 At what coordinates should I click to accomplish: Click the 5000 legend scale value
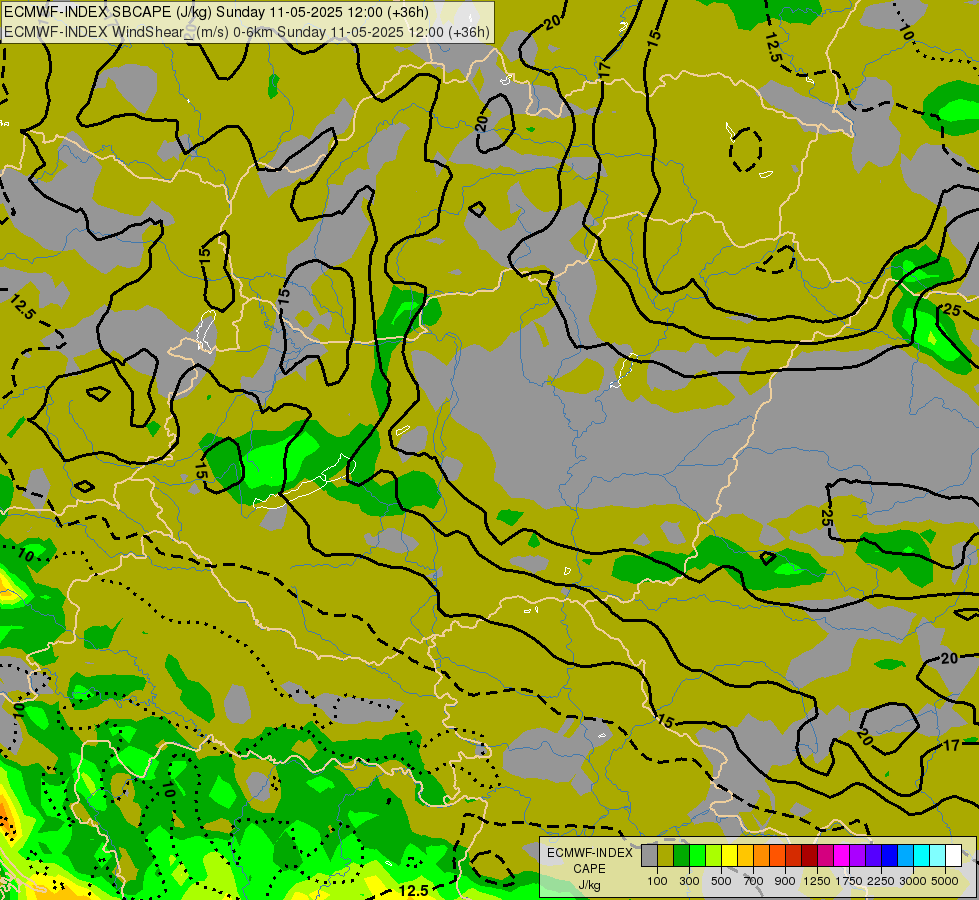[x=945, y=881]
